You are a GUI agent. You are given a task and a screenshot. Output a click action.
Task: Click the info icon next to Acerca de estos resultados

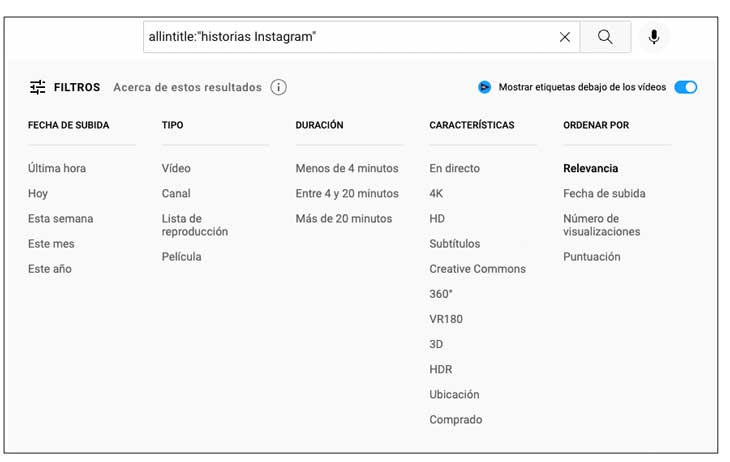pyautogui.click(x=279, y=87)
